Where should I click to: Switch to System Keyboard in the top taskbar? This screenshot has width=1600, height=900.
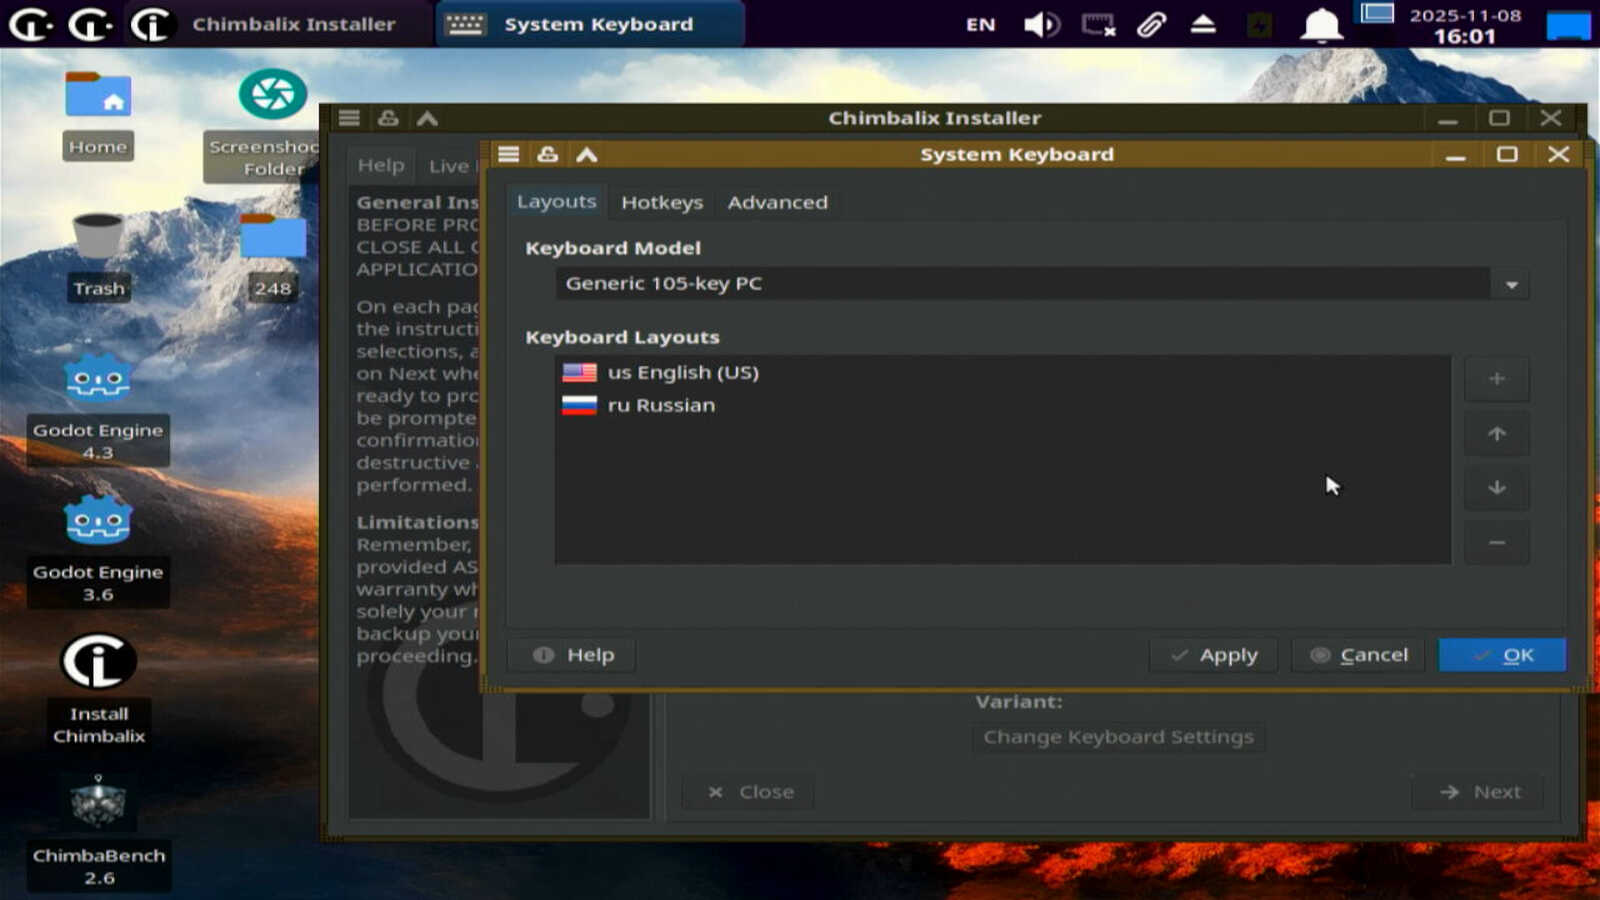(x=590, y=24)
